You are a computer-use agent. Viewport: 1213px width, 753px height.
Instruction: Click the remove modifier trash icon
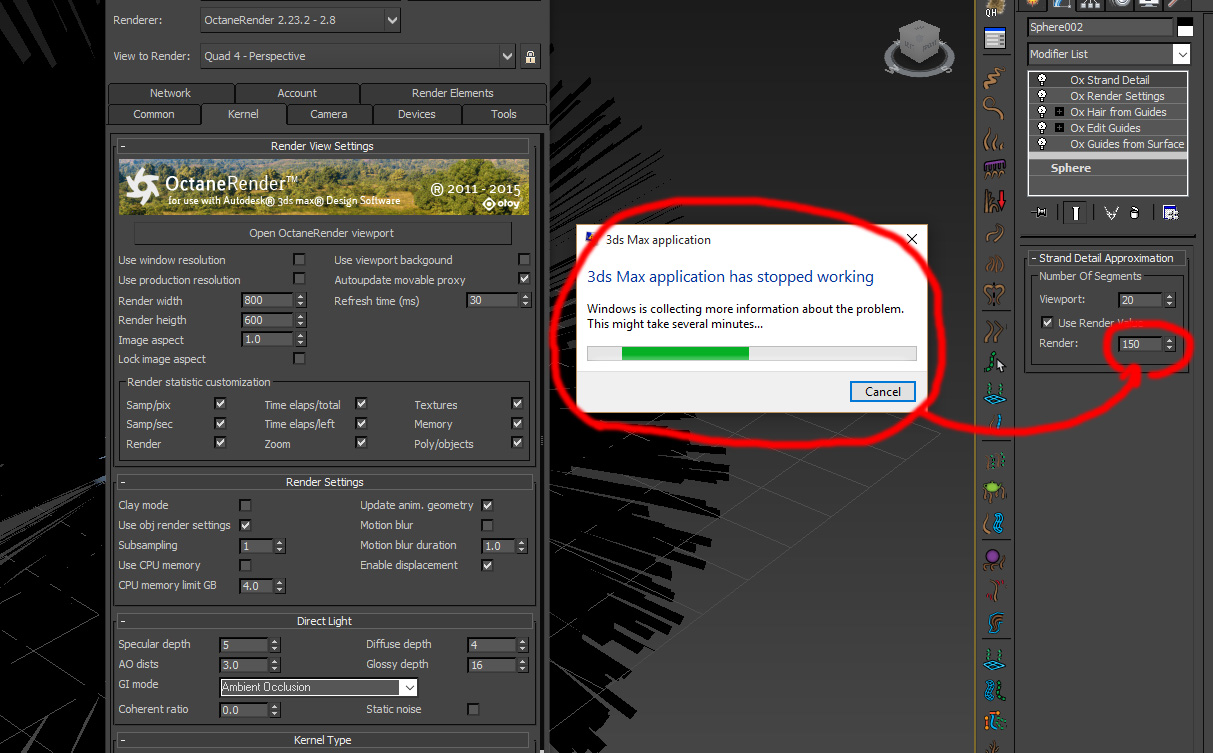(x=1134, y=212)
